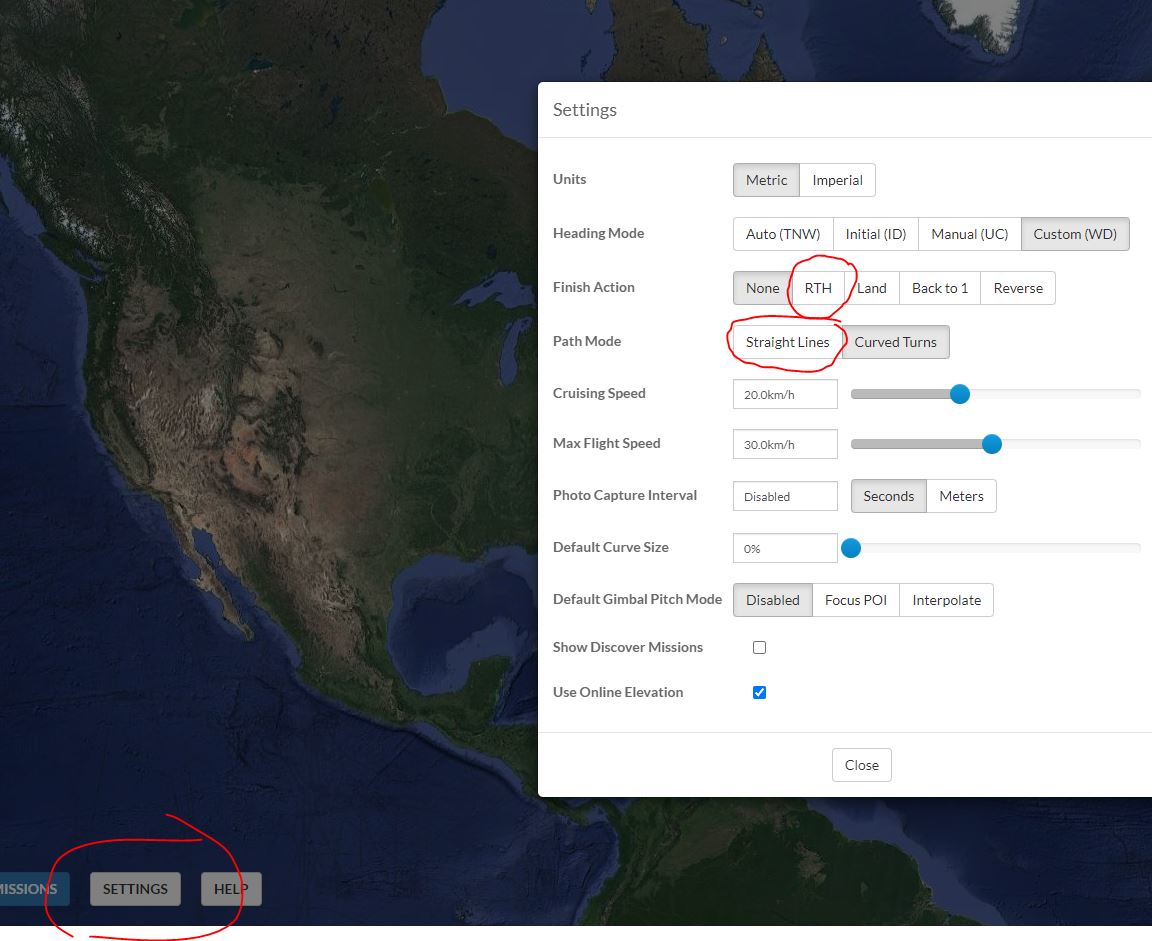The height and width of the screenshot is (941, 1152).
Task: Set Heading Mode to Auto (TNW)
Action: (782, 234)
